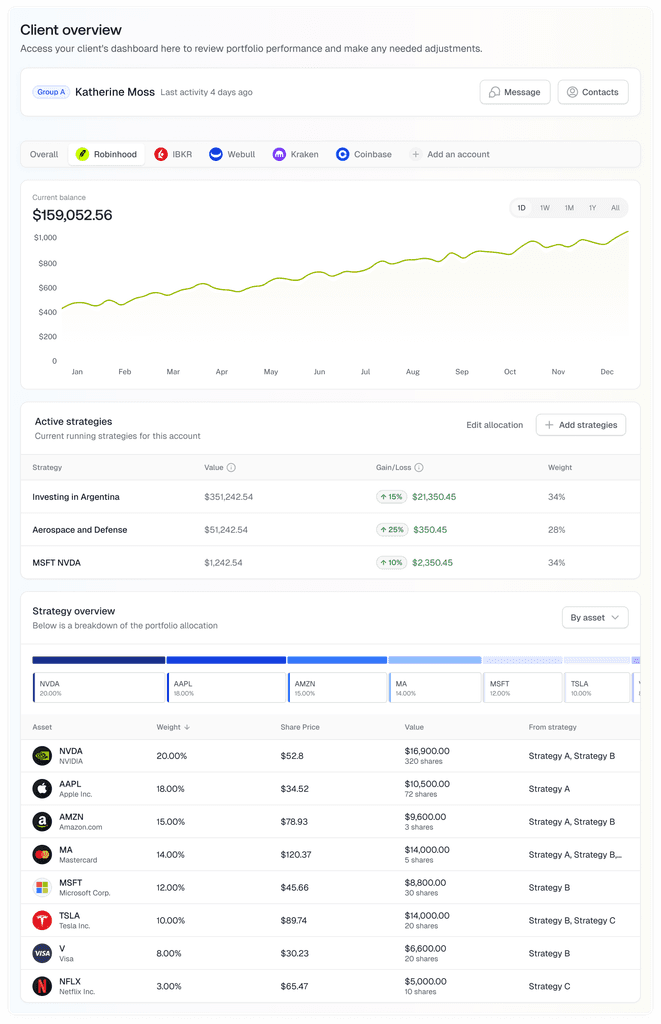Click the up-arrow 10% gain badge
Screen dimensions: 661x1024
391,562
